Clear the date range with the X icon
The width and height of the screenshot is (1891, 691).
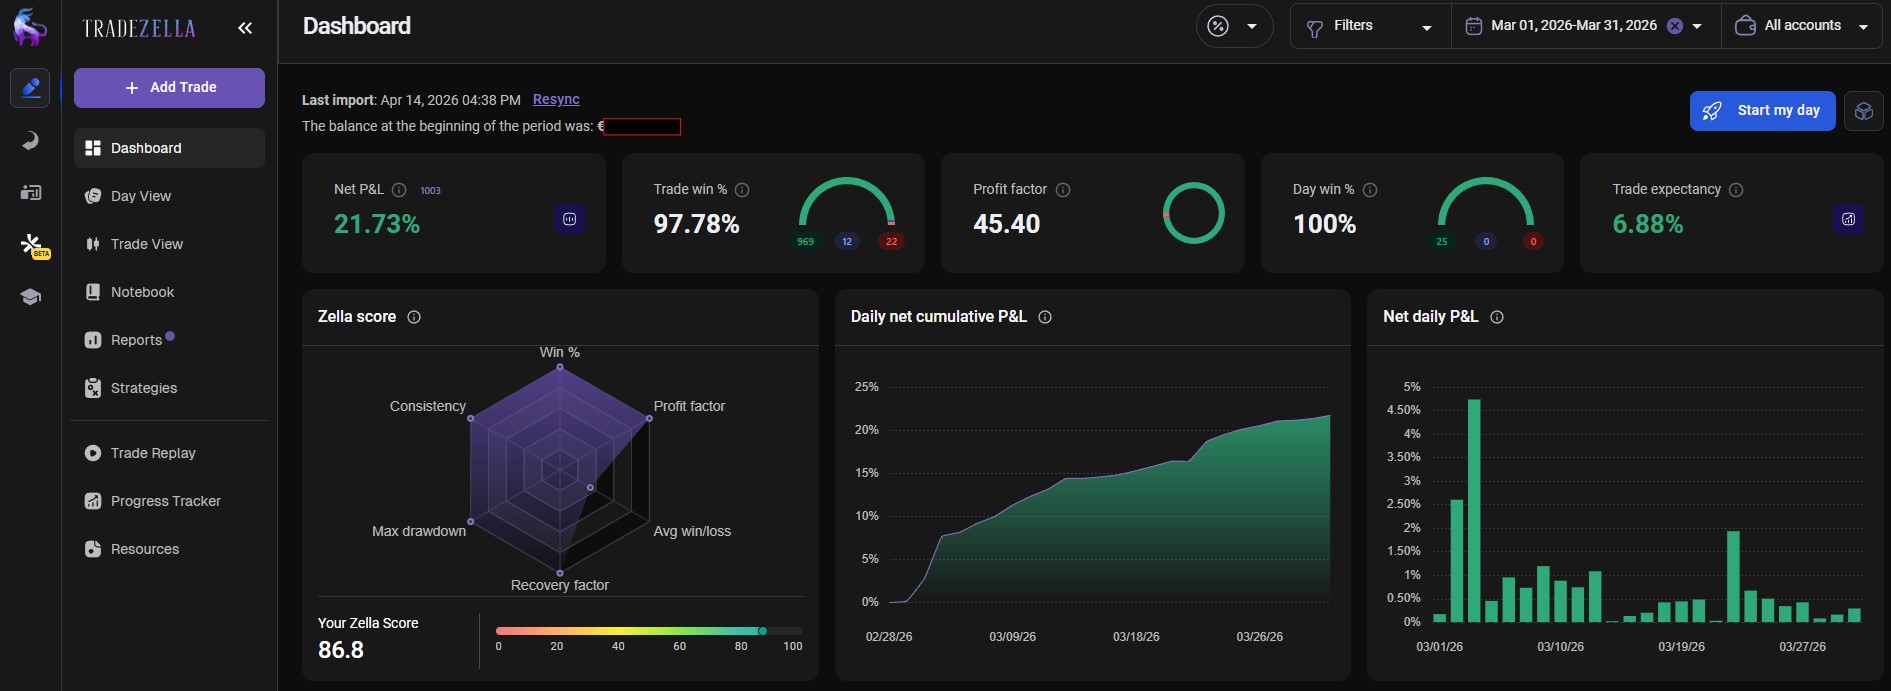point(1674,26)
